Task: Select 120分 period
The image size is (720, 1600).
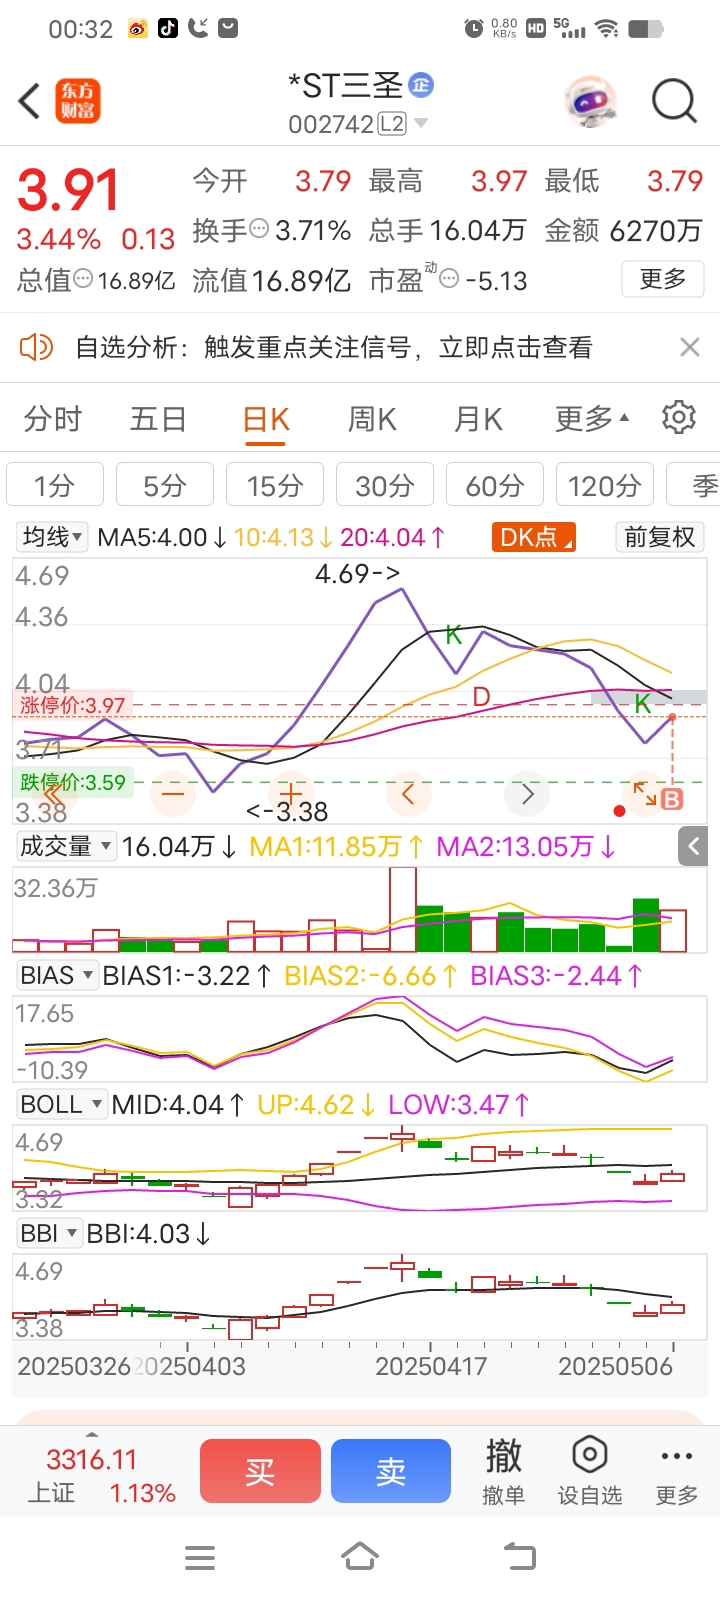Action: click(605, 486)
